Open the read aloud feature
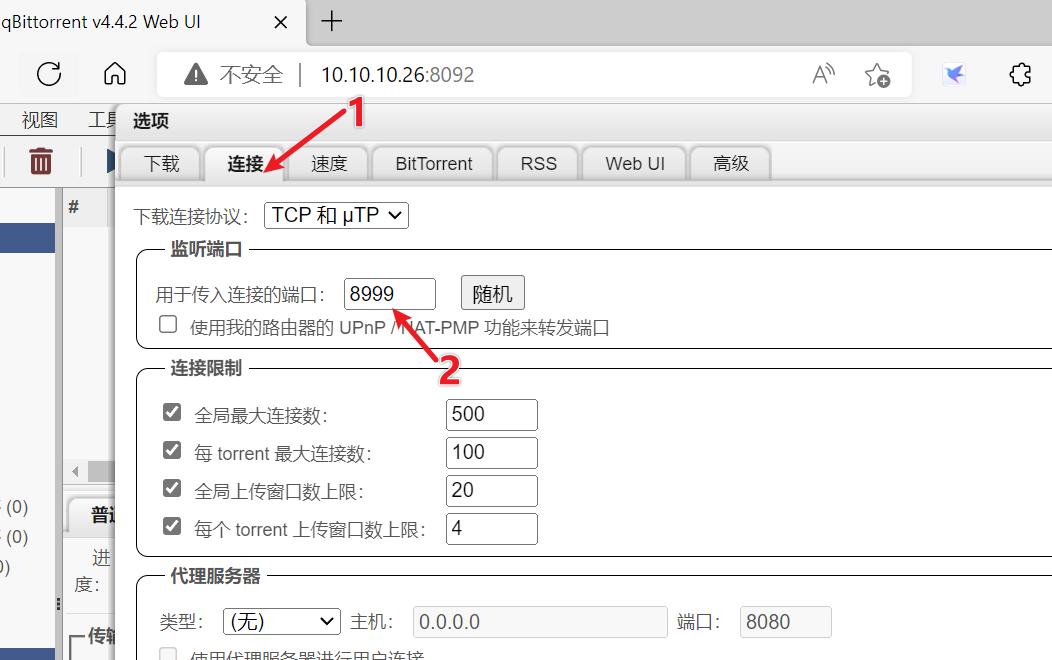Screen dimensions: 1052x660 [x=823, y=74]
